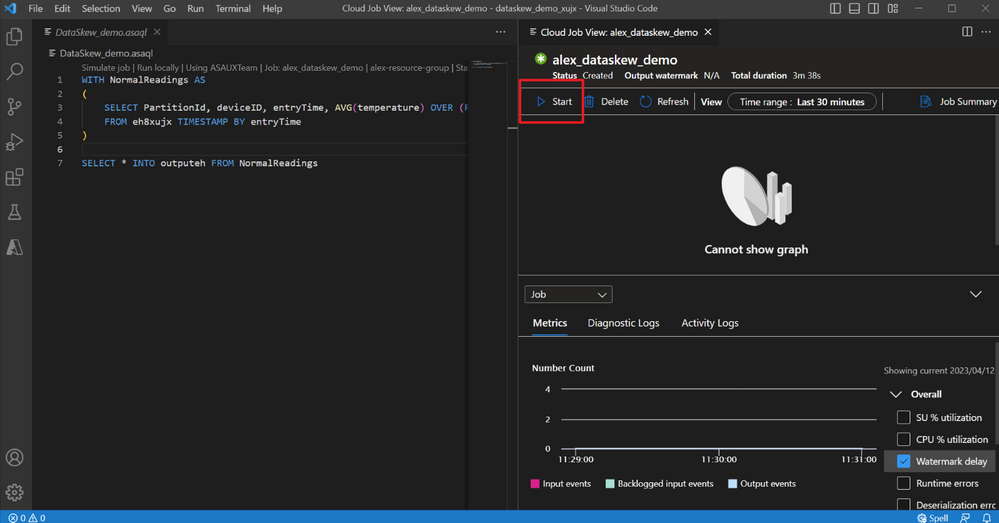Enable the CPU % utilization checkbox
Viewport: 999px width, 523px height.
903,439
